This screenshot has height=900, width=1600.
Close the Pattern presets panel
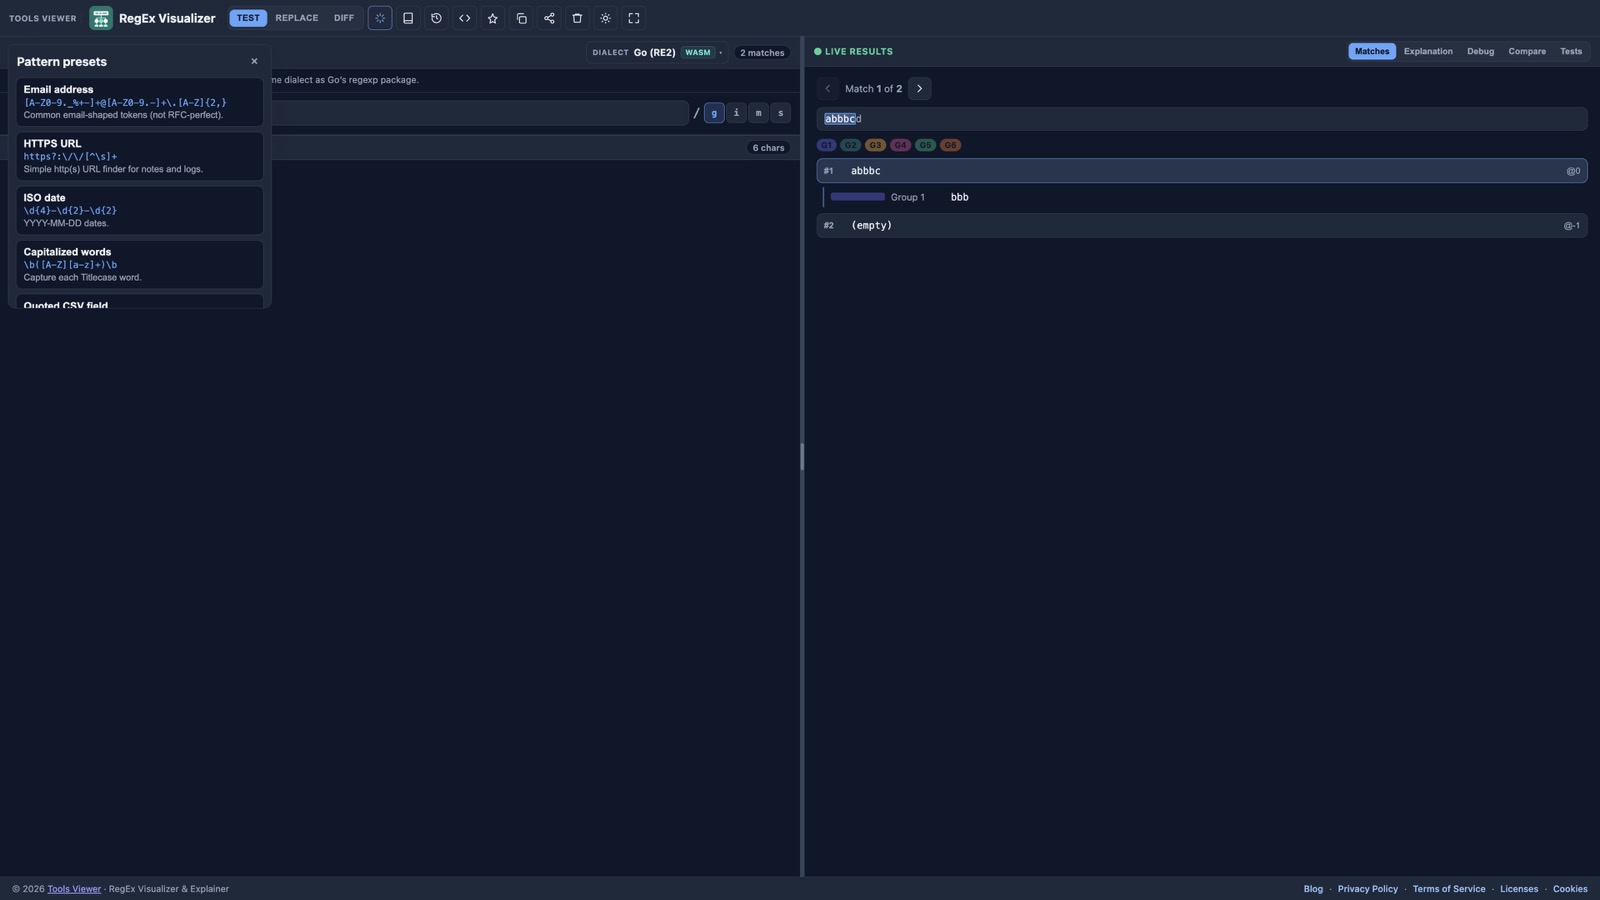coord(254,61)
